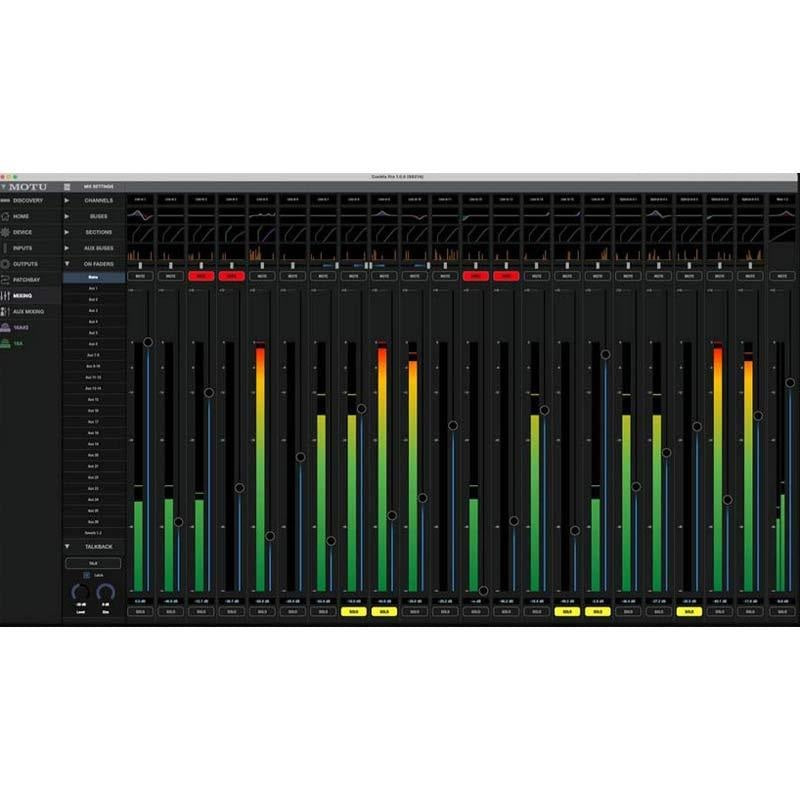Click the Discovery icon in sidebar
This screenshot has width=800, height=800.
pos(6,201)
